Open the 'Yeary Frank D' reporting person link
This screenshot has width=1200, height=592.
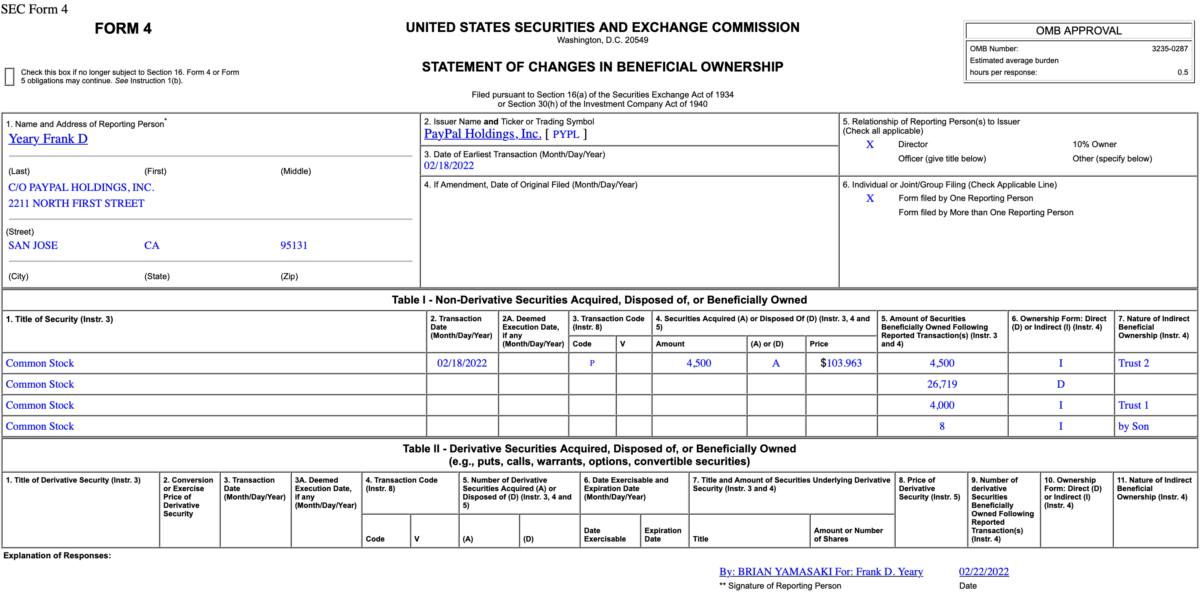click(x=48, y=139)
